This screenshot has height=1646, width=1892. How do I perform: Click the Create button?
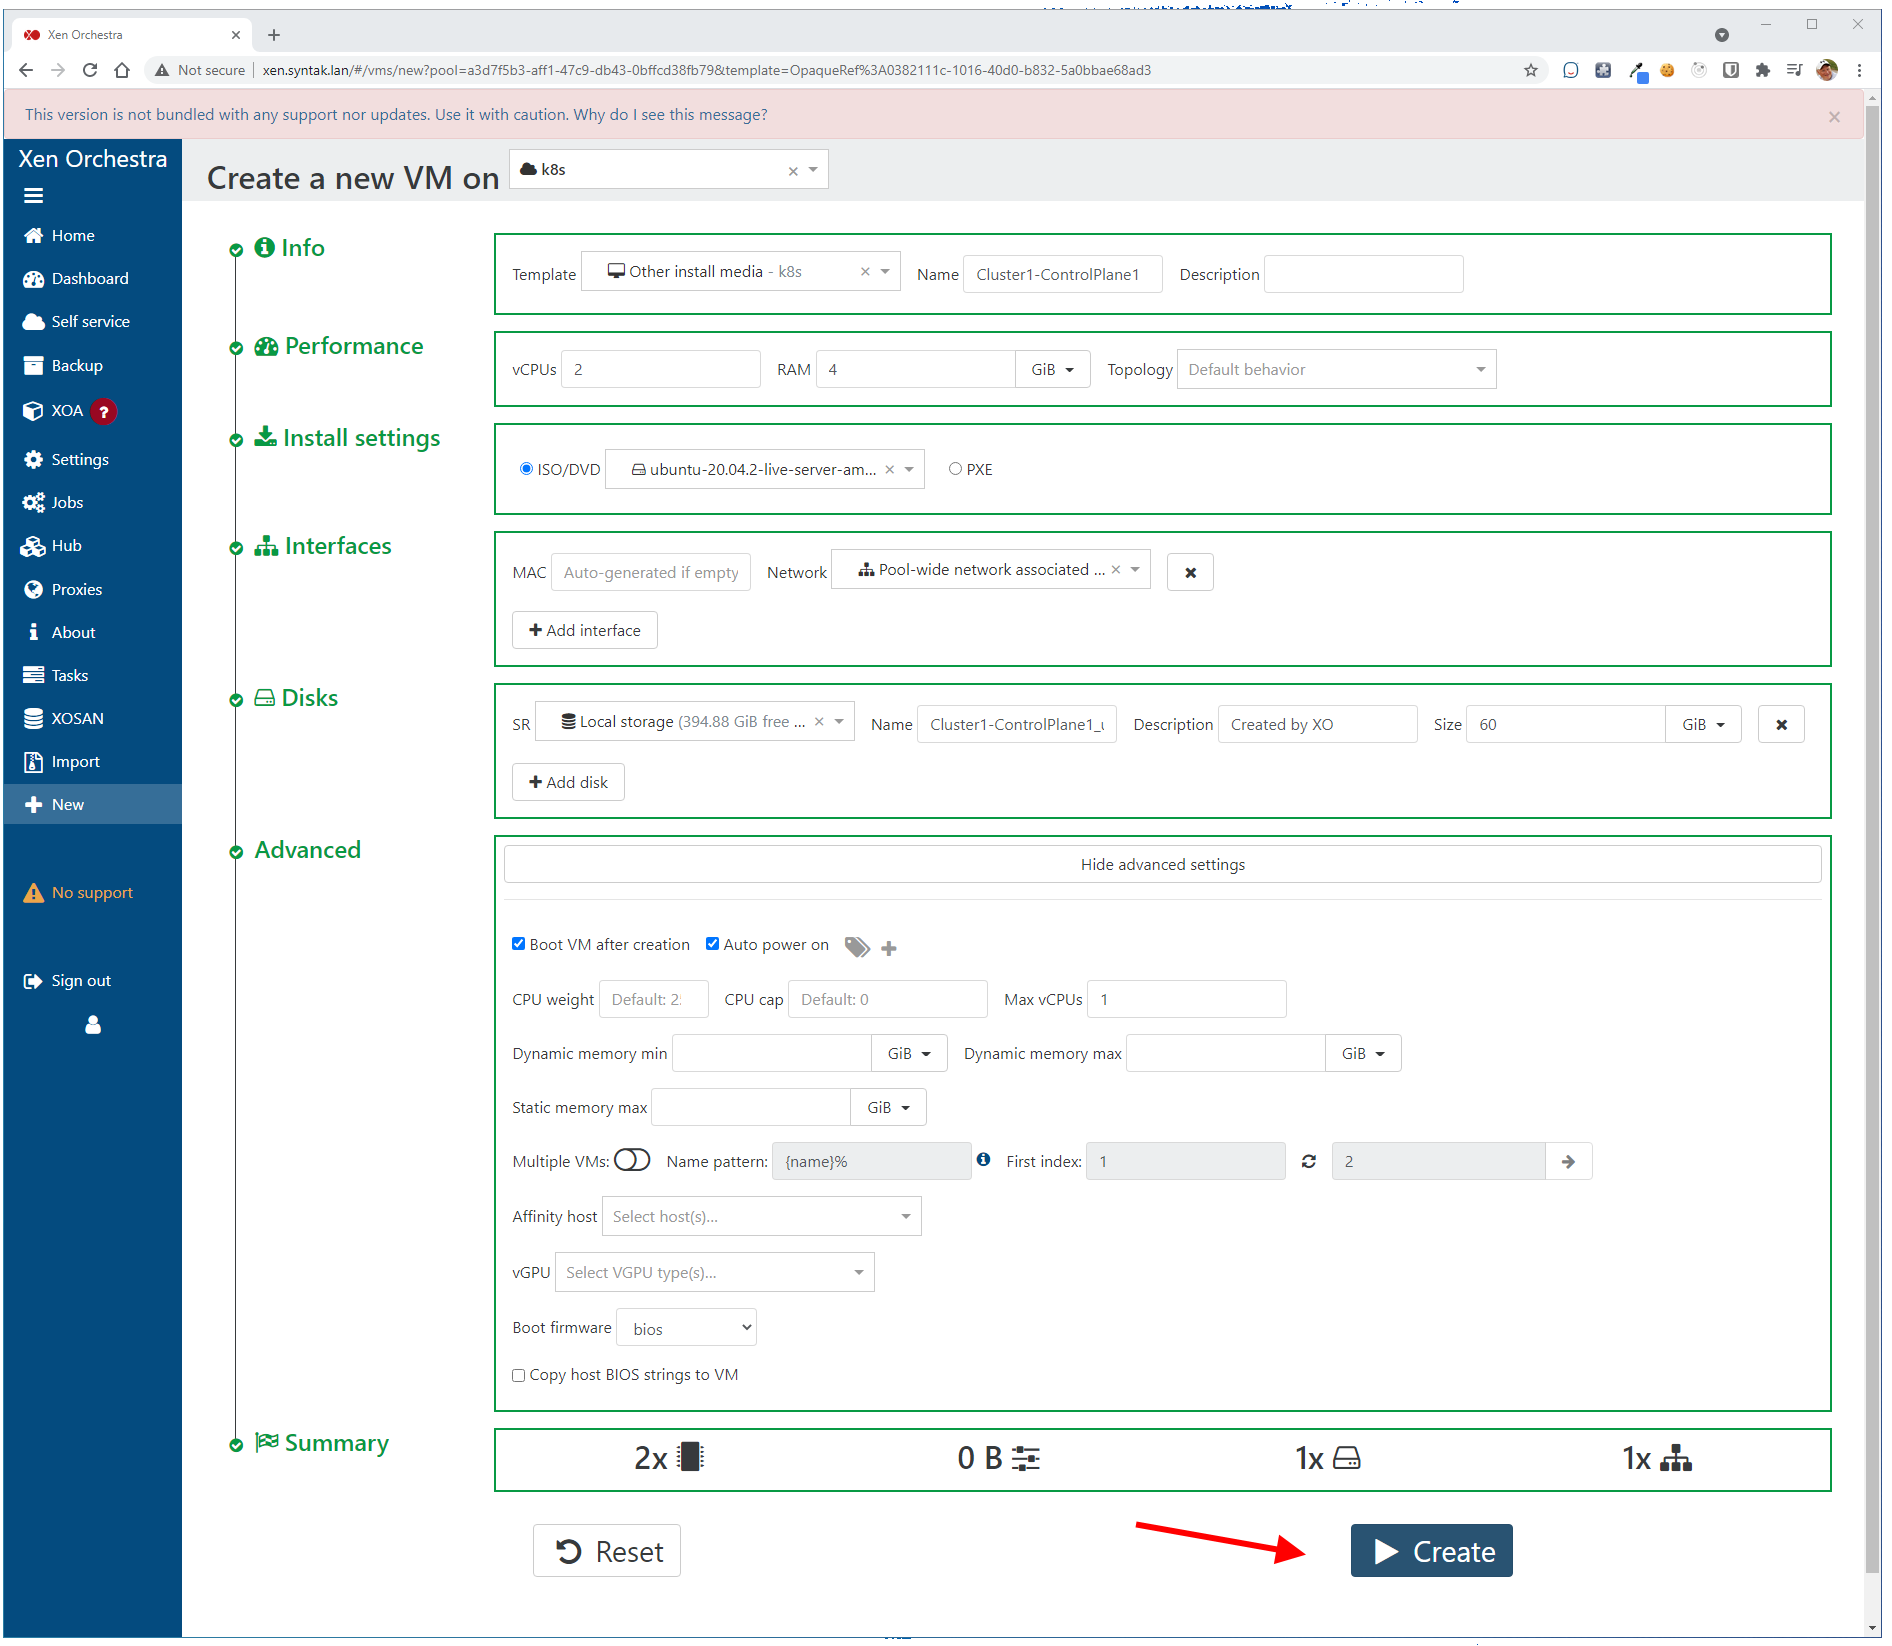(1431, 1551)
